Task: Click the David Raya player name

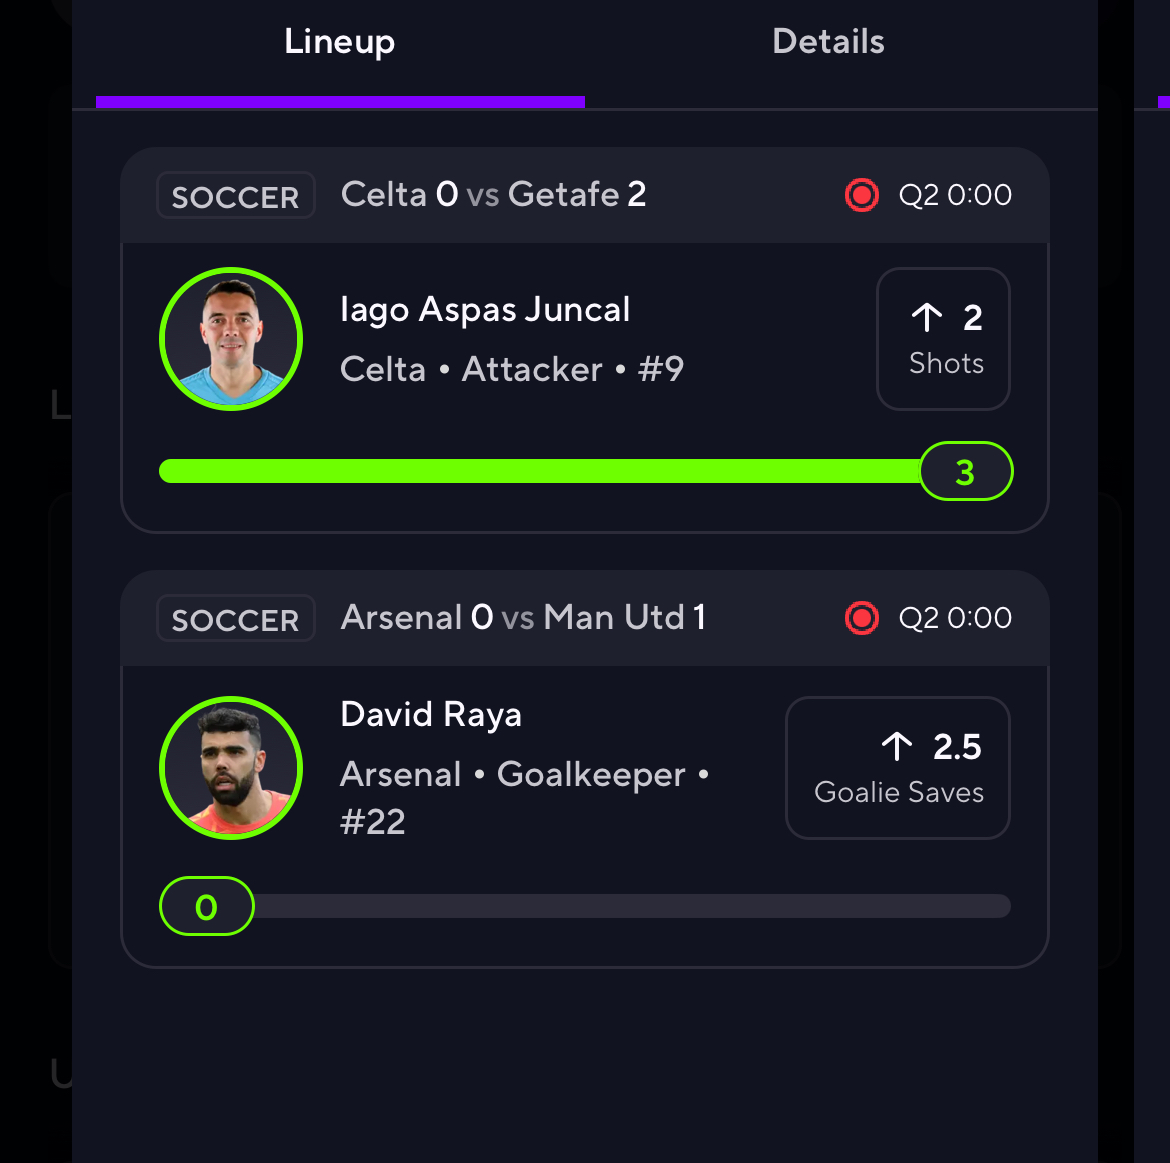Action: pyautogui.click(x=431, y=715)
